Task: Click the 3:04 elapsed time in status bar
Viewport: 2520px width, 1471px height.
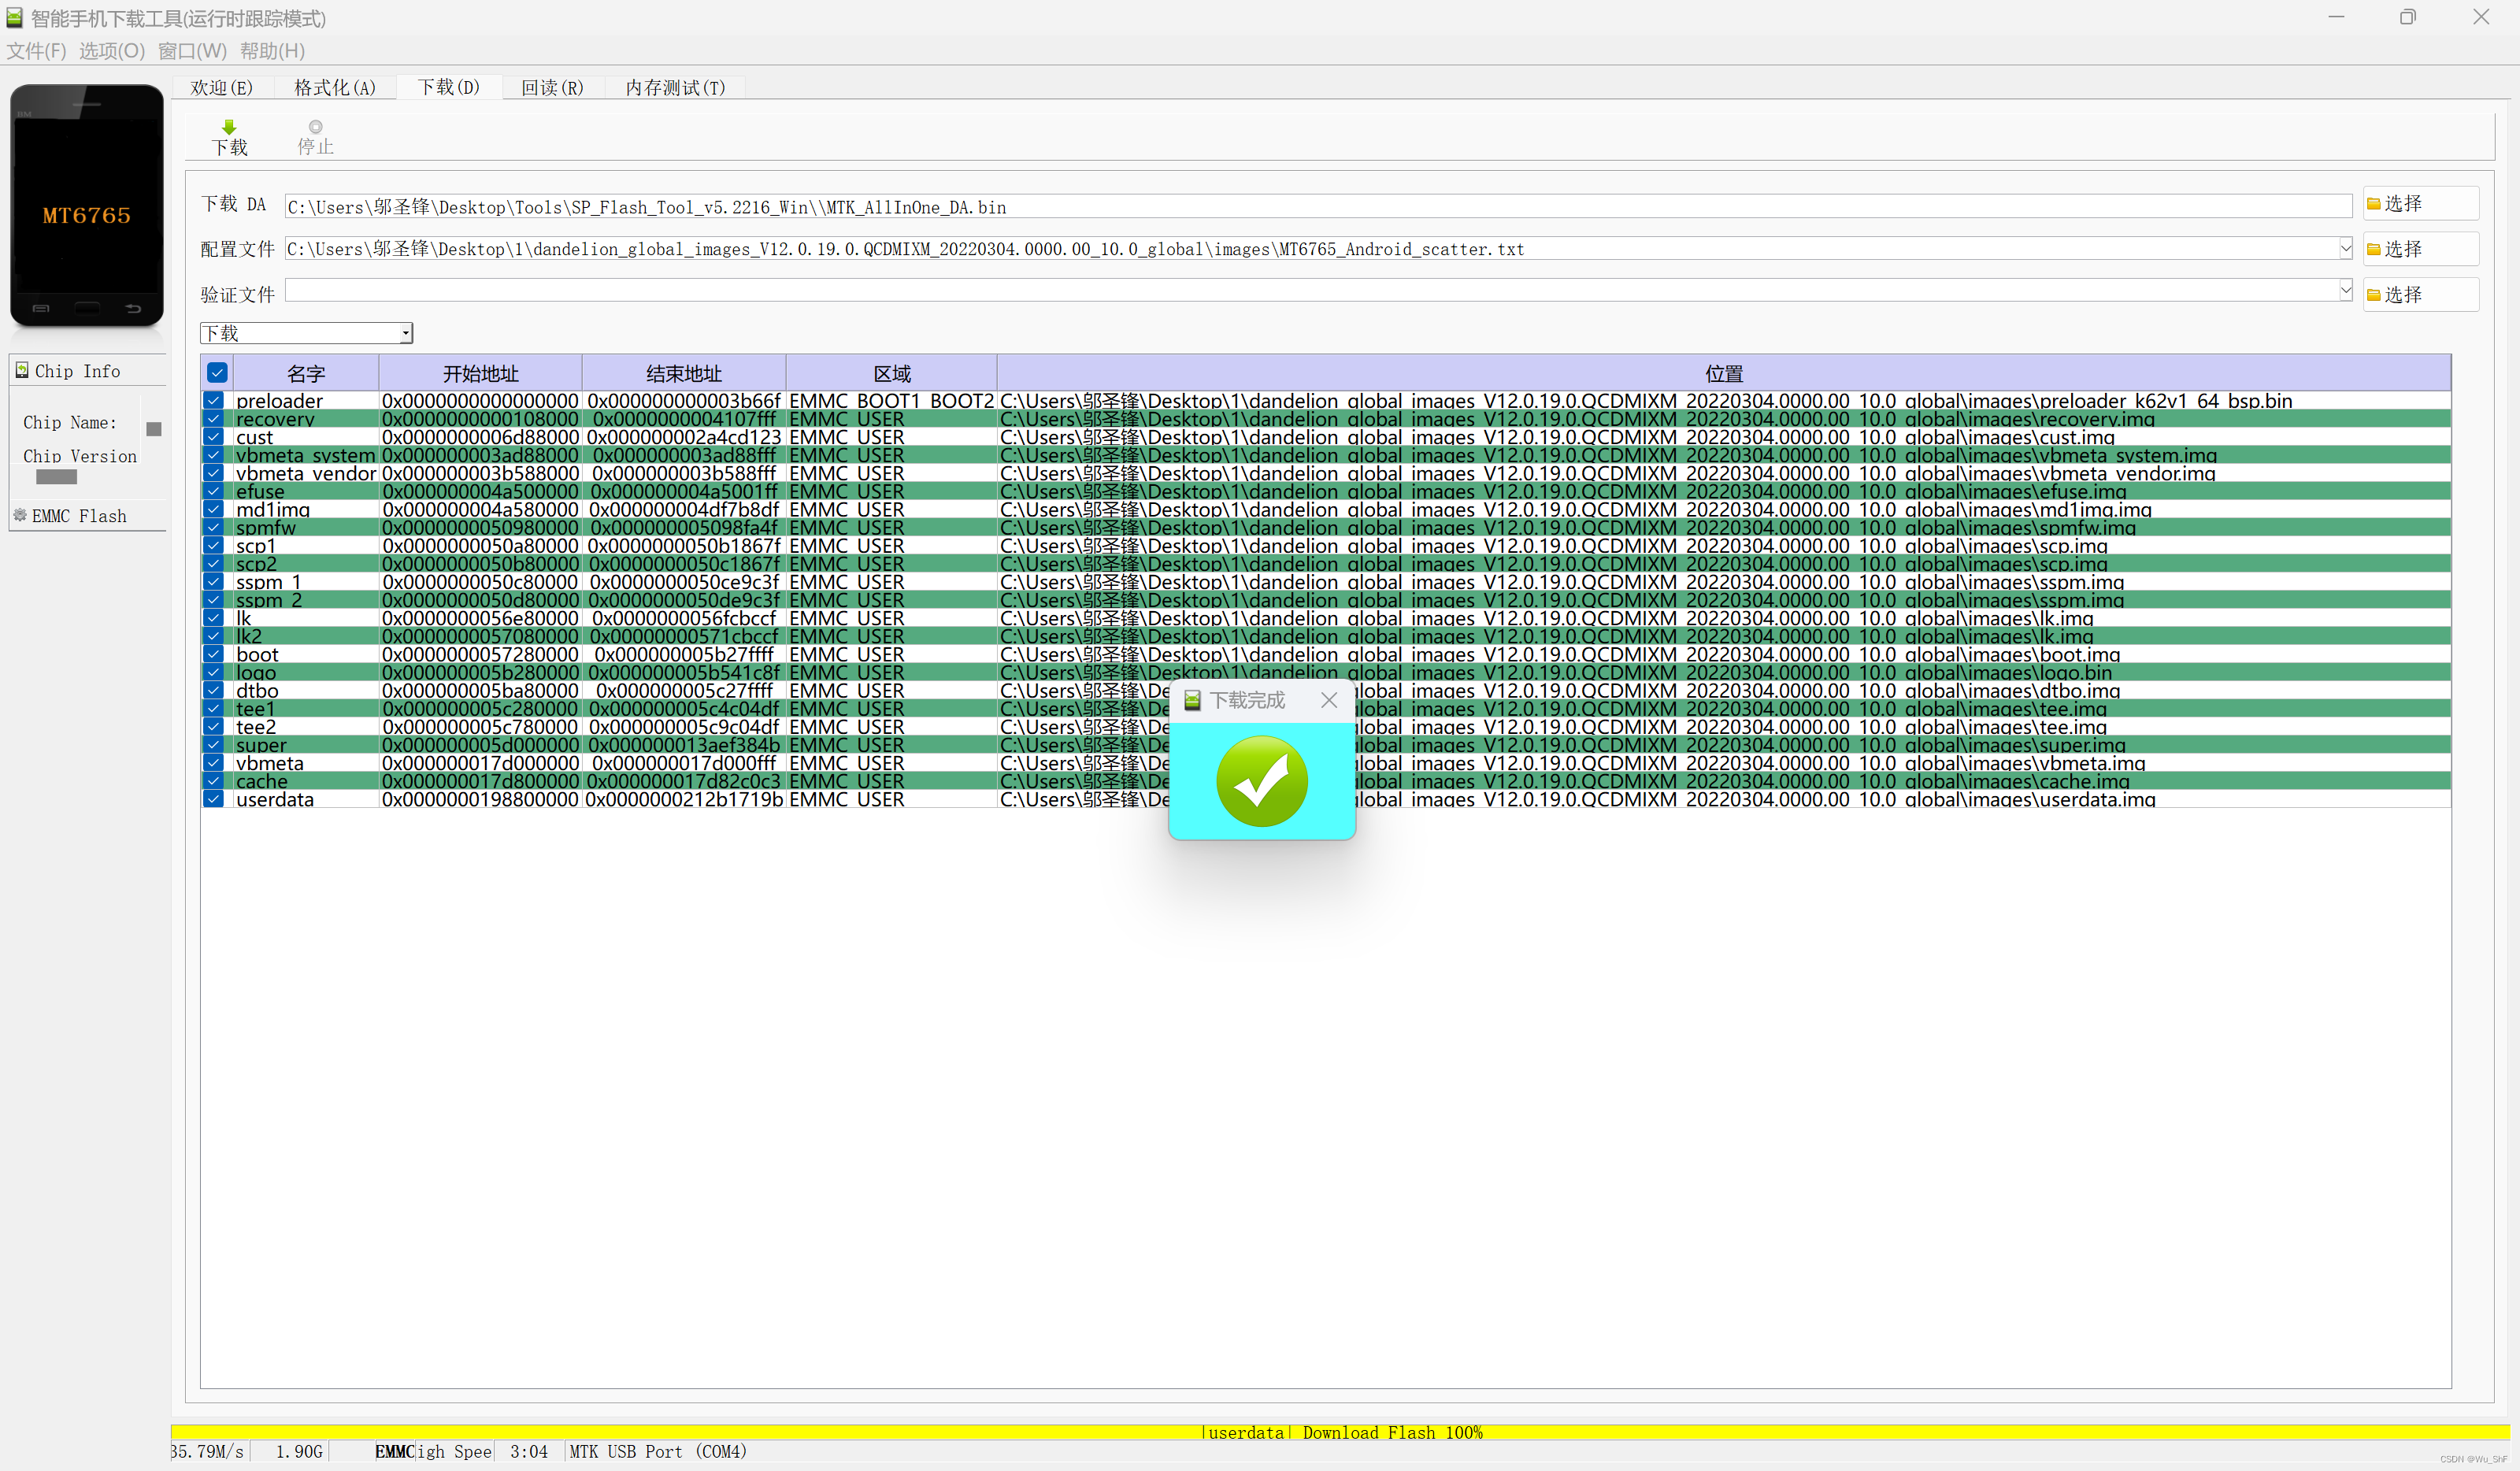Action: [529, 1451]
